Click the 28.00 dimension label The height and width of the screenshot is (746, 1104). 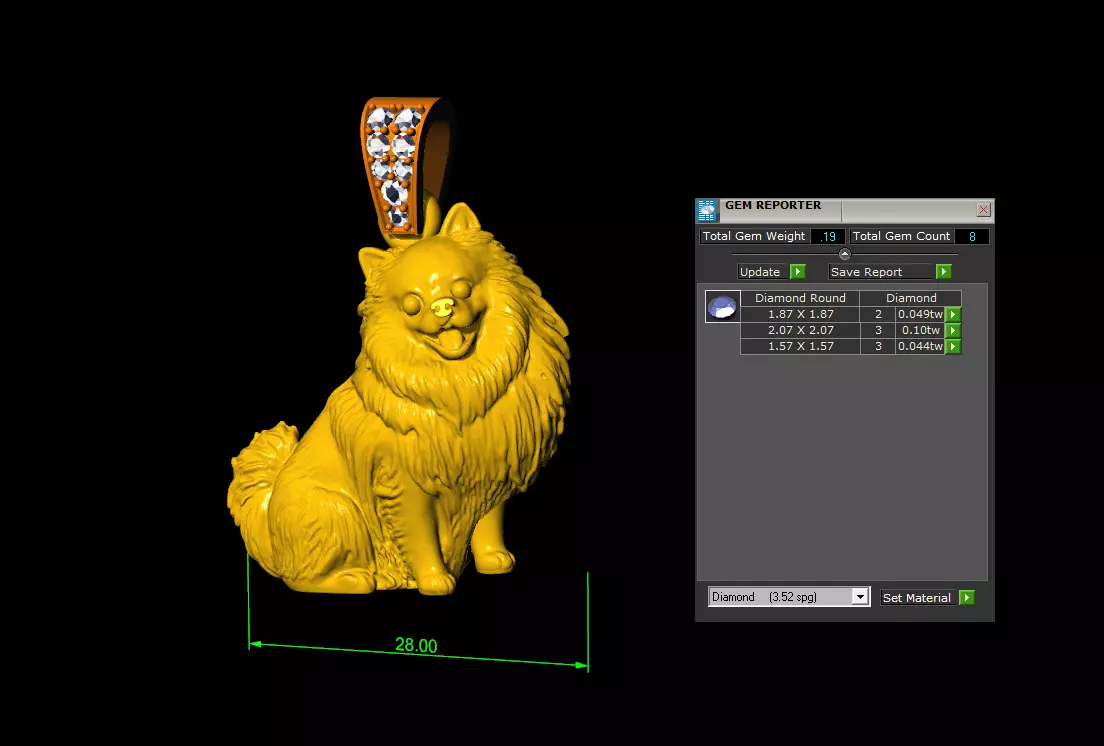coord(416,645)
